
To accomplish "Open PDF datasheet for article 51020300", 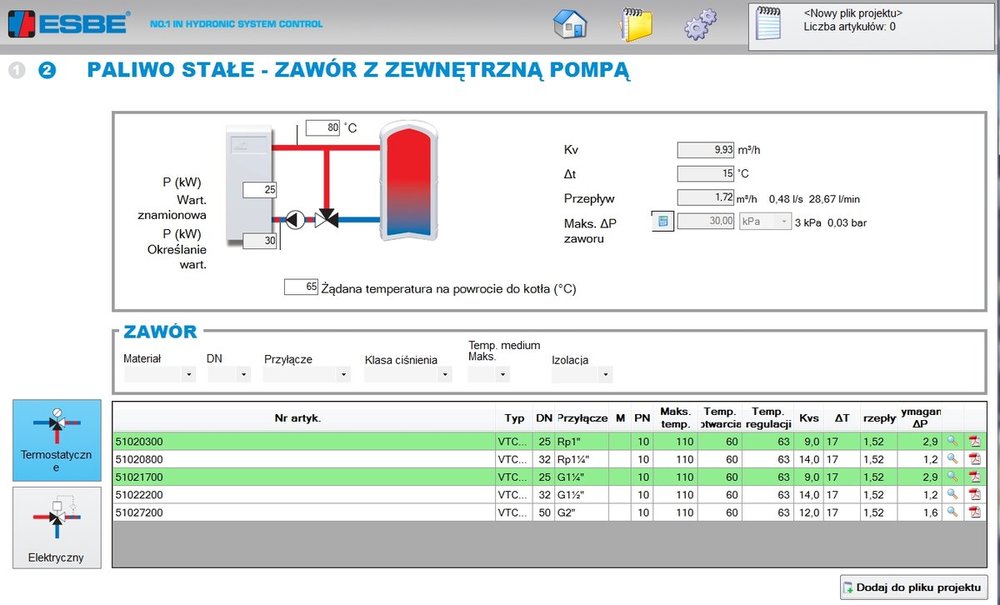I will pyautogui.click(x=975, y=441).
